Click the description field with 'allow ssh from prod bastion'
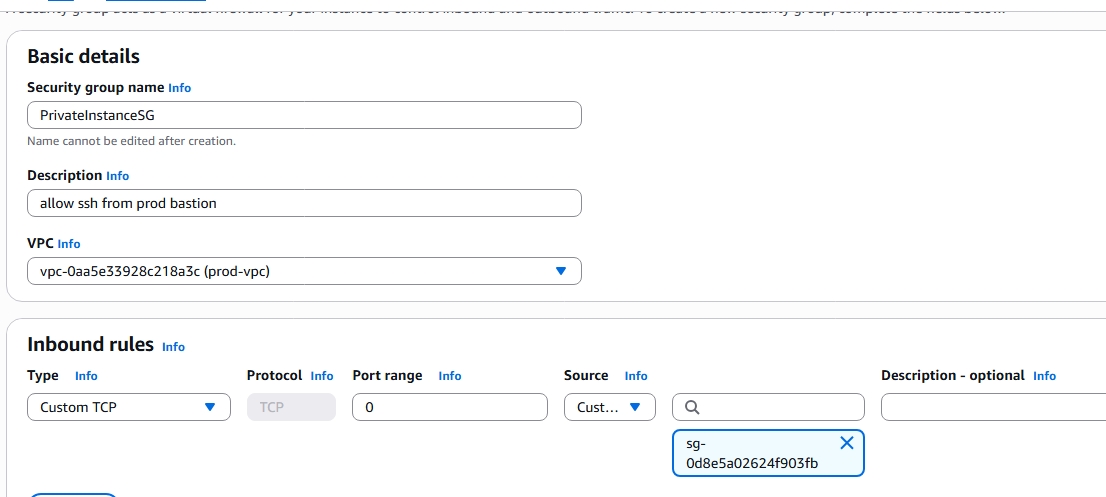Image resolution: width=1106 pixels, height=497 pixels. [x=304, y=203]
